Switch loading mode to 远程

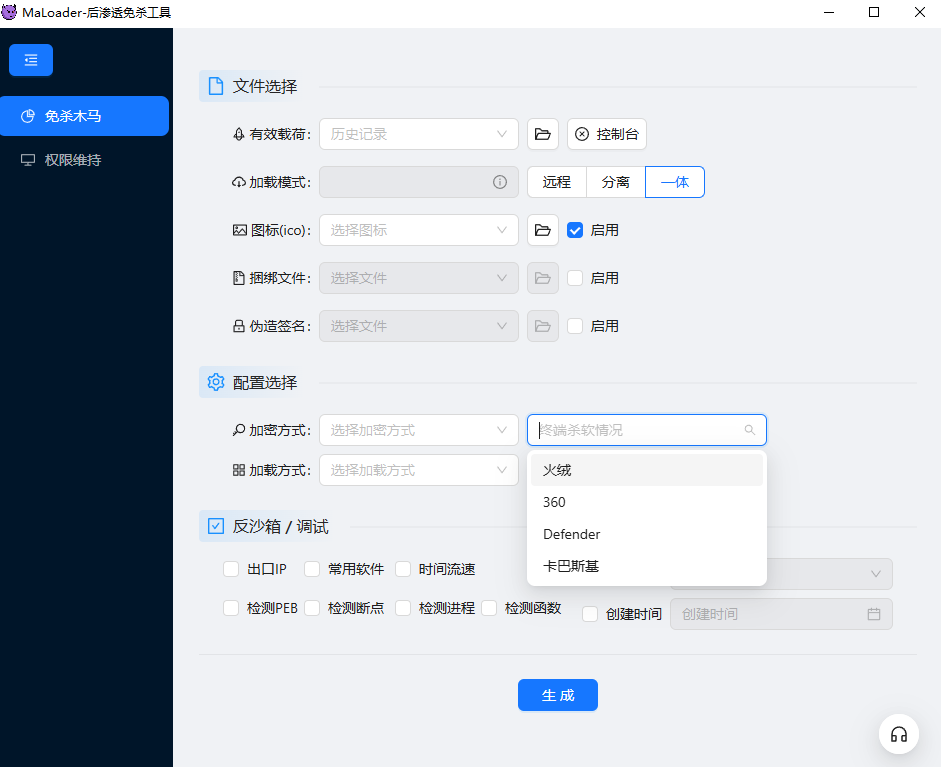click(556, 182)
